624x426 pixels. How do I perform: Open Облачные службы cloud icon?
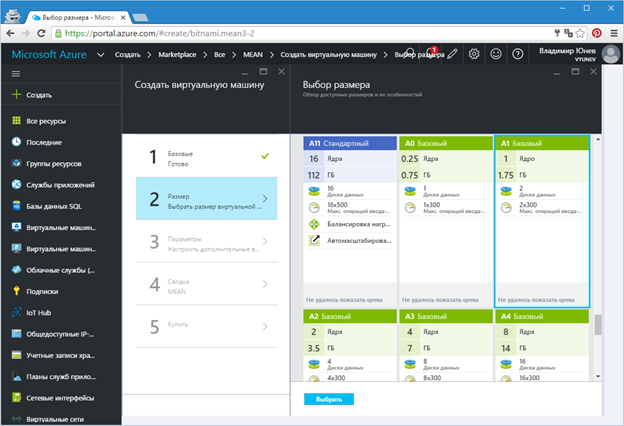(x=16, y=270)
